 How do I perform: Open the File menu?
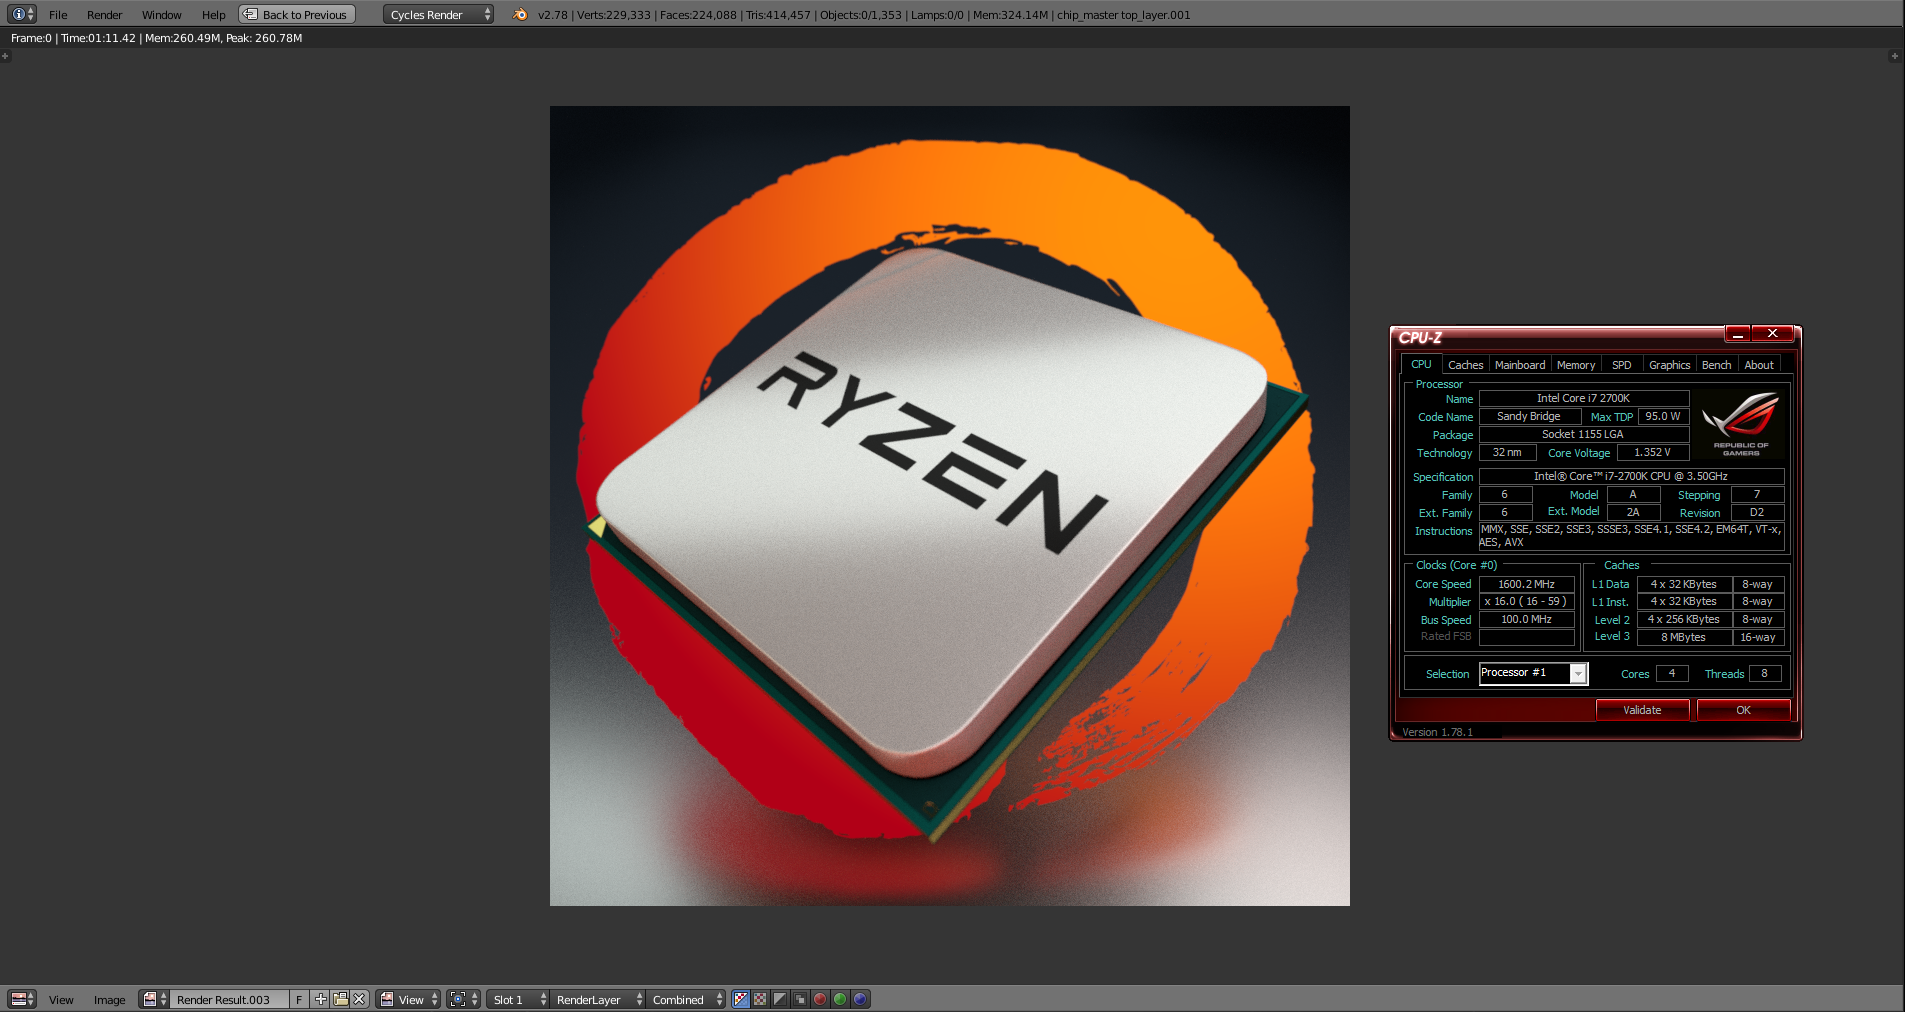(x=58, y=15)
